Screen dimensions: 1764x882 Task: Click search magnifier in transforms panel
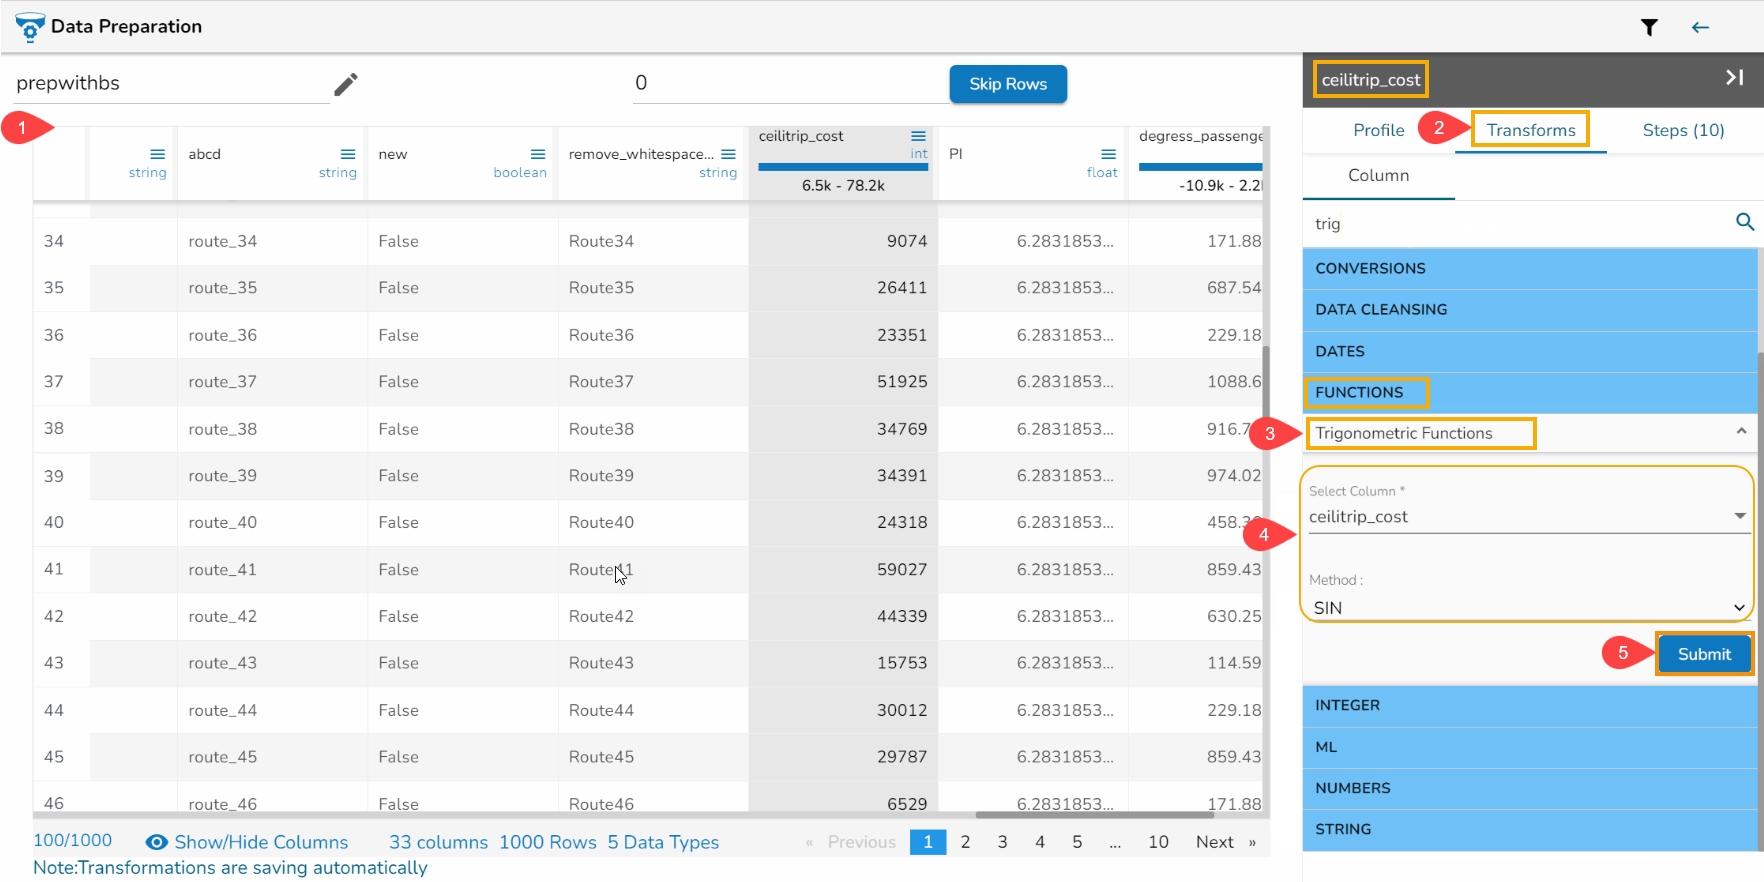[1744, 222]
